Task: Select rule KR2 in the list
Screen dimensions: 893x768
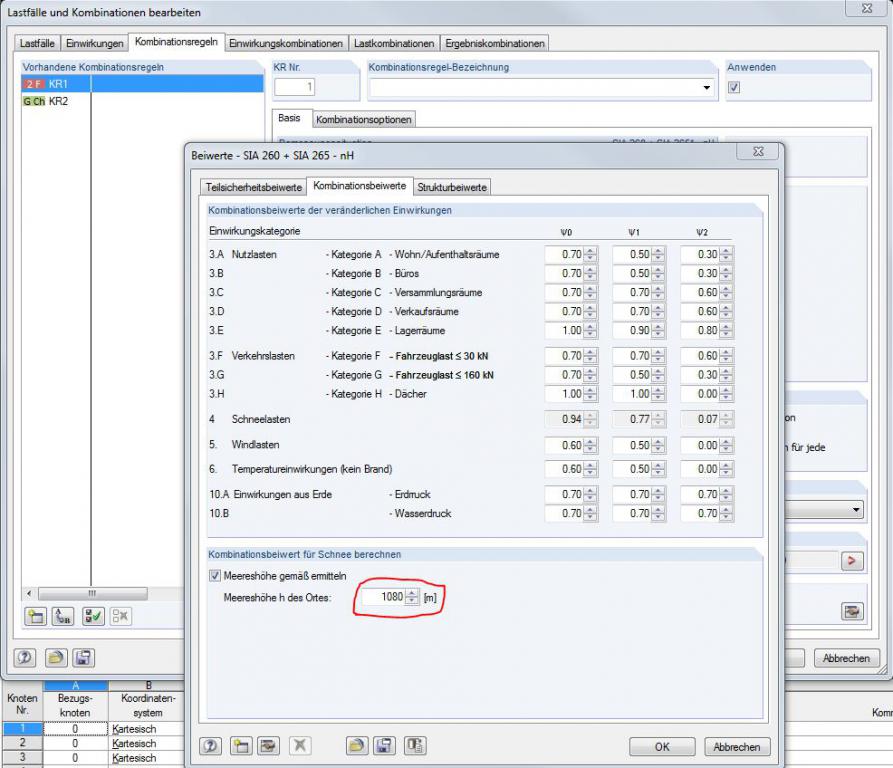Action: (142, 101)
